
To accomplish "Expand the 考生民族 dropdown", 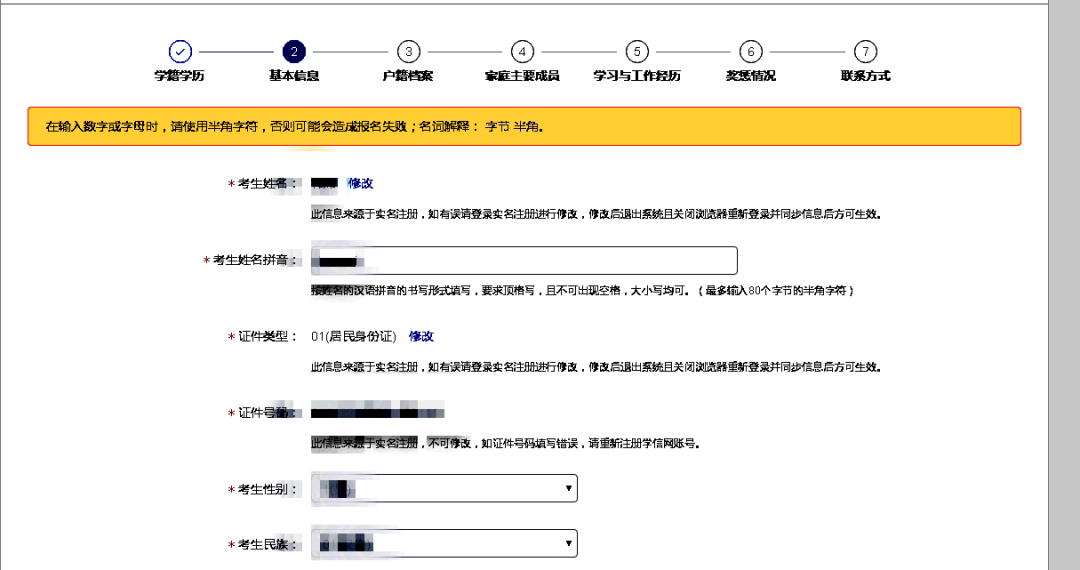I will click(444, 544).
